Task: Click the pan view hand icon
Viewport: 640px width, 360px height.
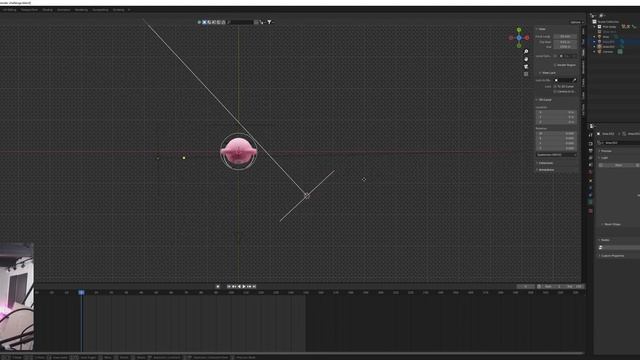Action: coord(526,59)
